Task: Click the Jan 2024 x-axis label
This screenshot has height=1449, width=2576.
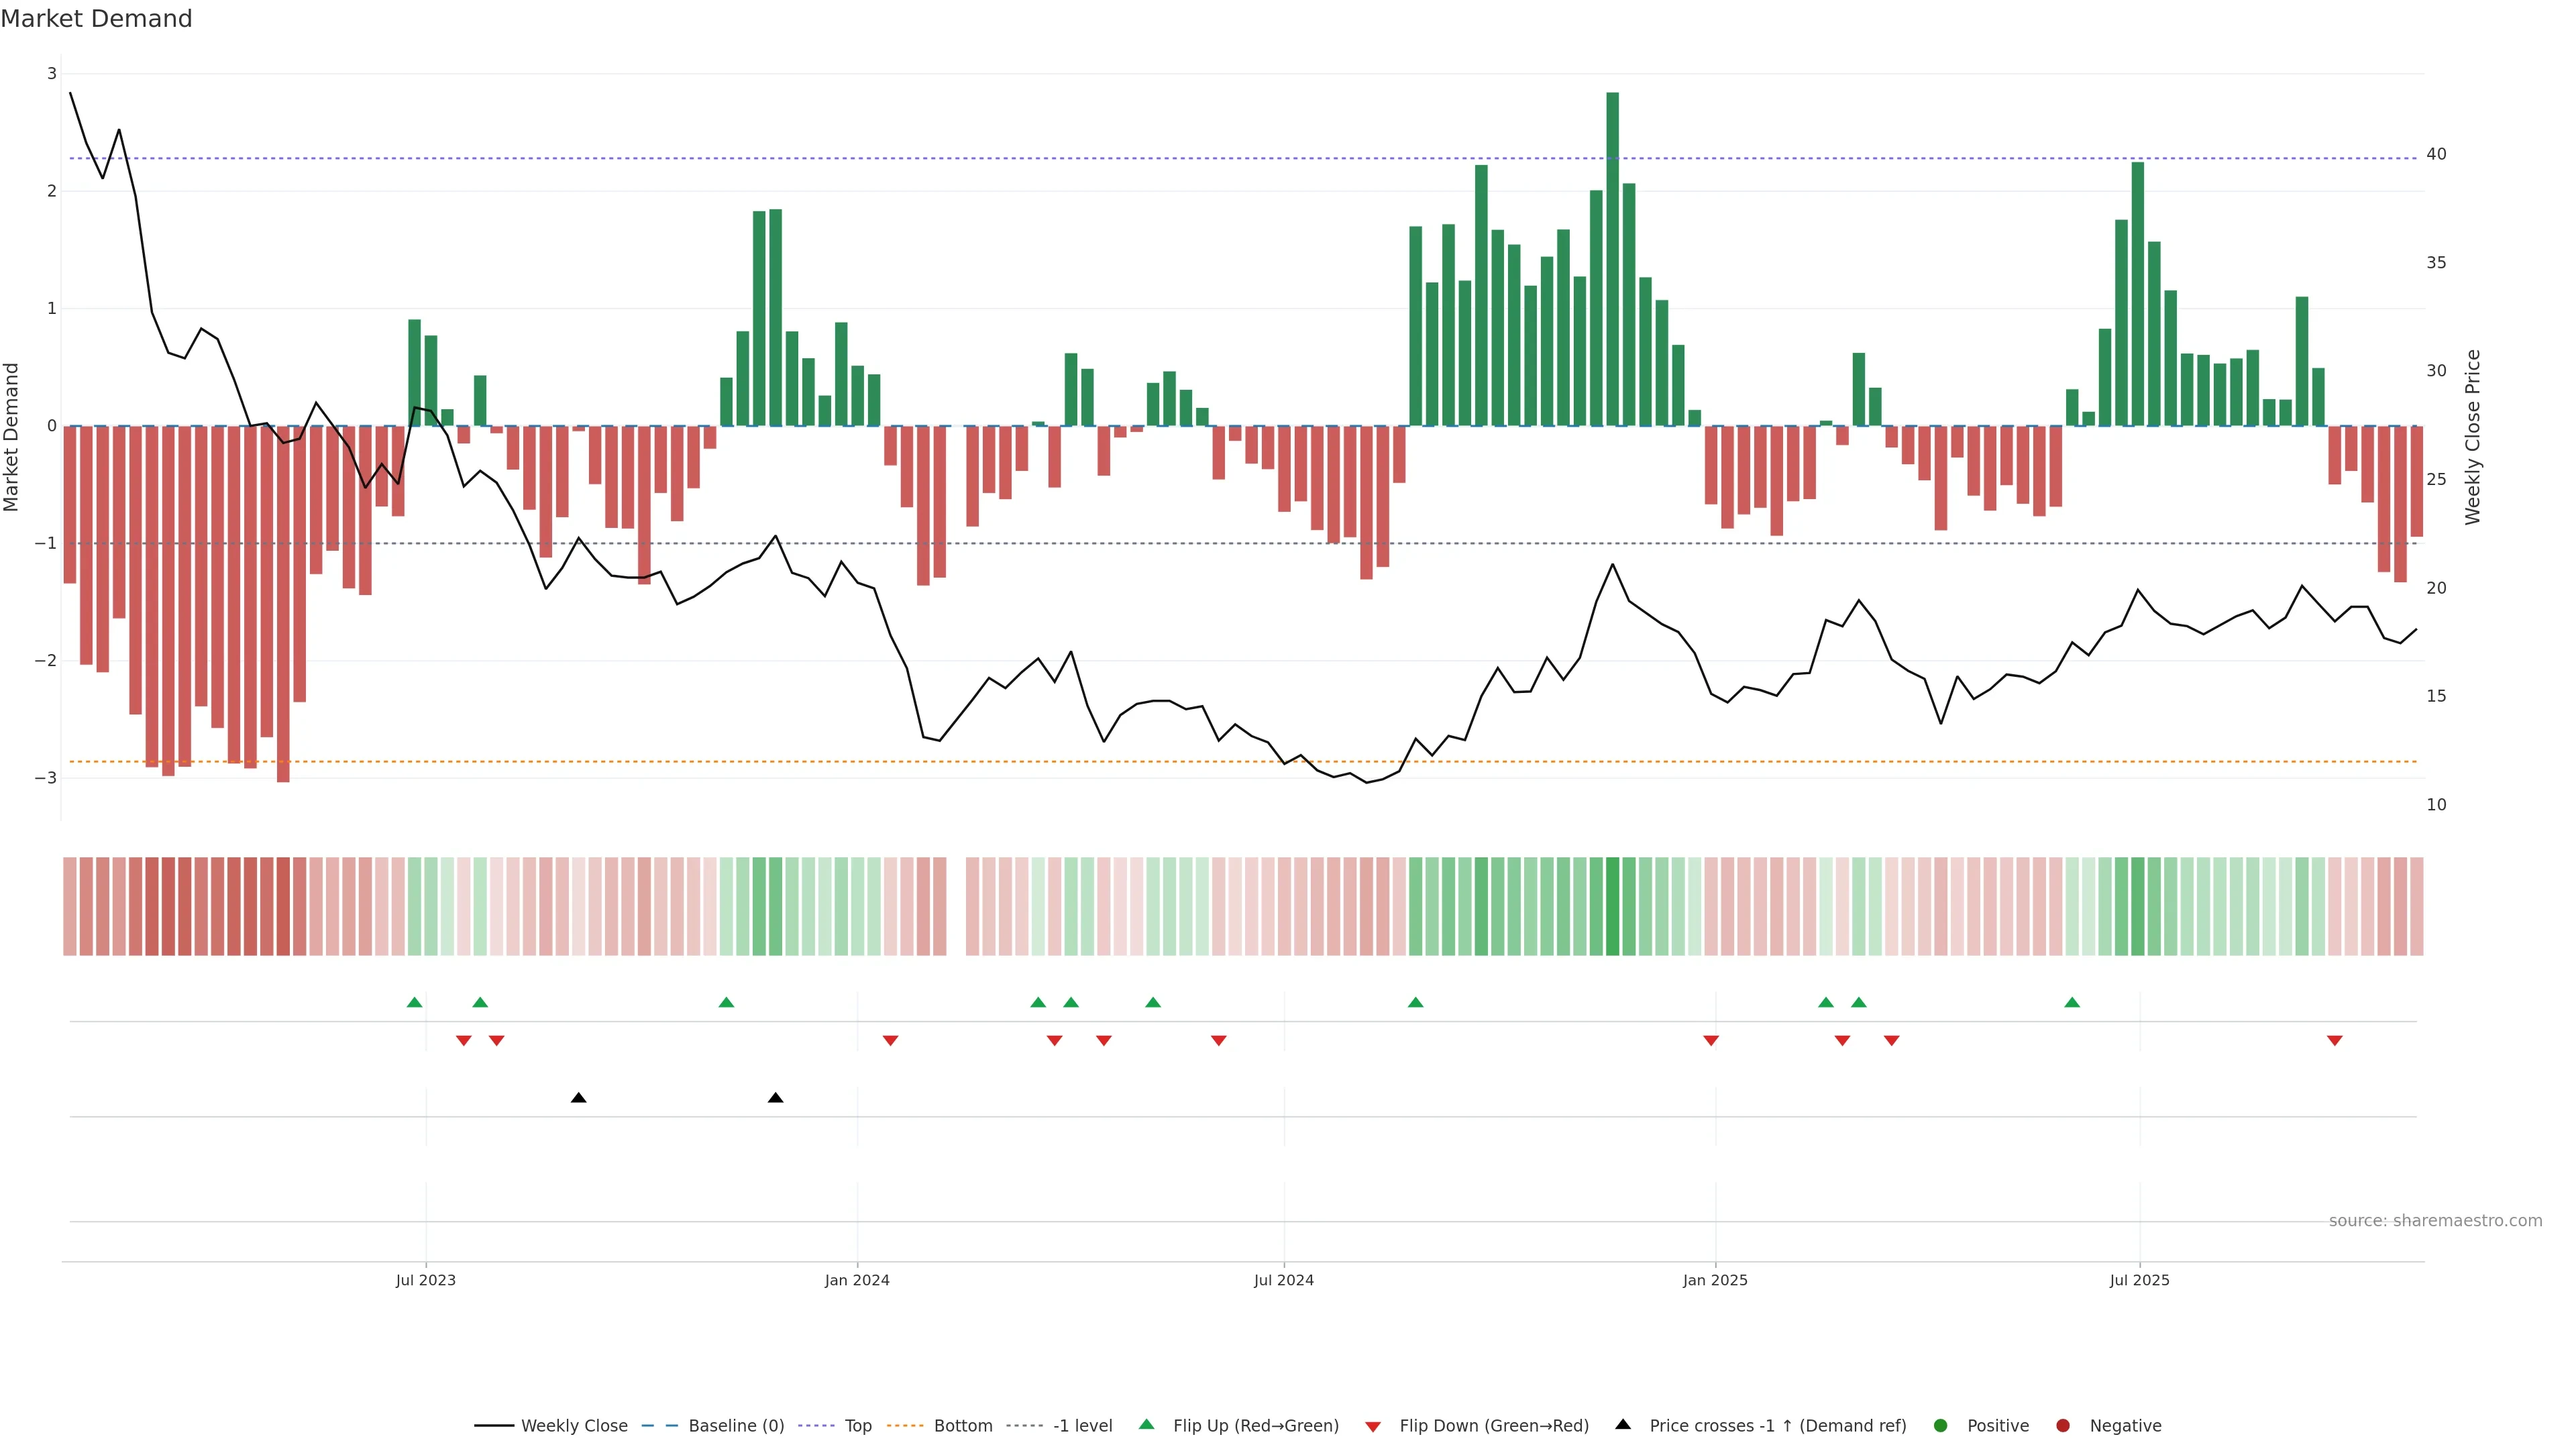Action: [857, 1280]
